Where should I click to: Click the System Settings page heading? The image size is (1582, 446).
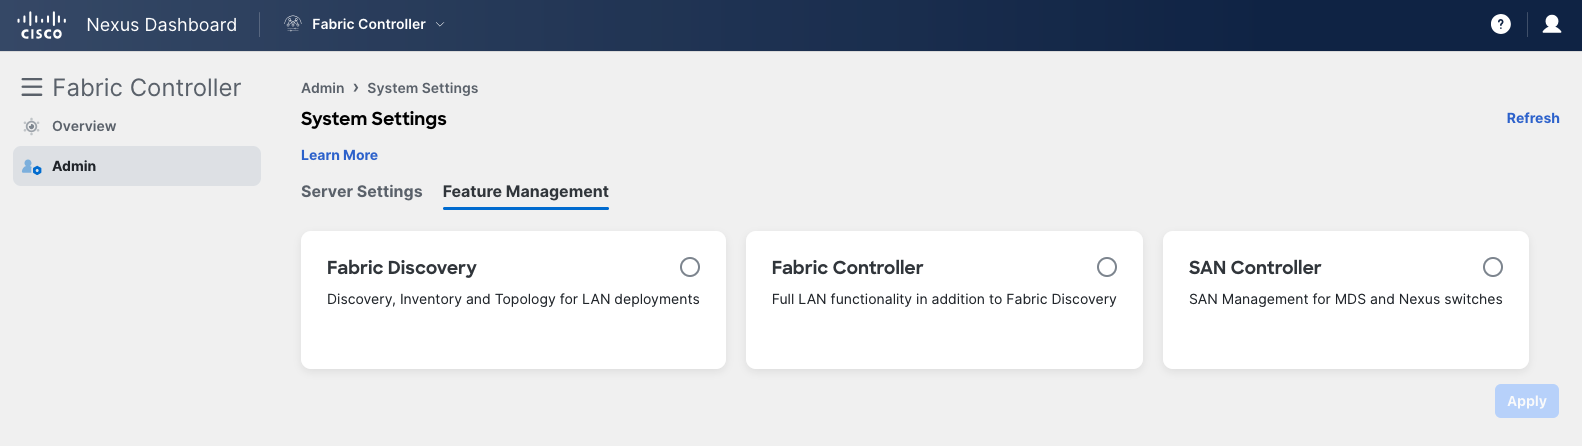(x=374, y=119)
